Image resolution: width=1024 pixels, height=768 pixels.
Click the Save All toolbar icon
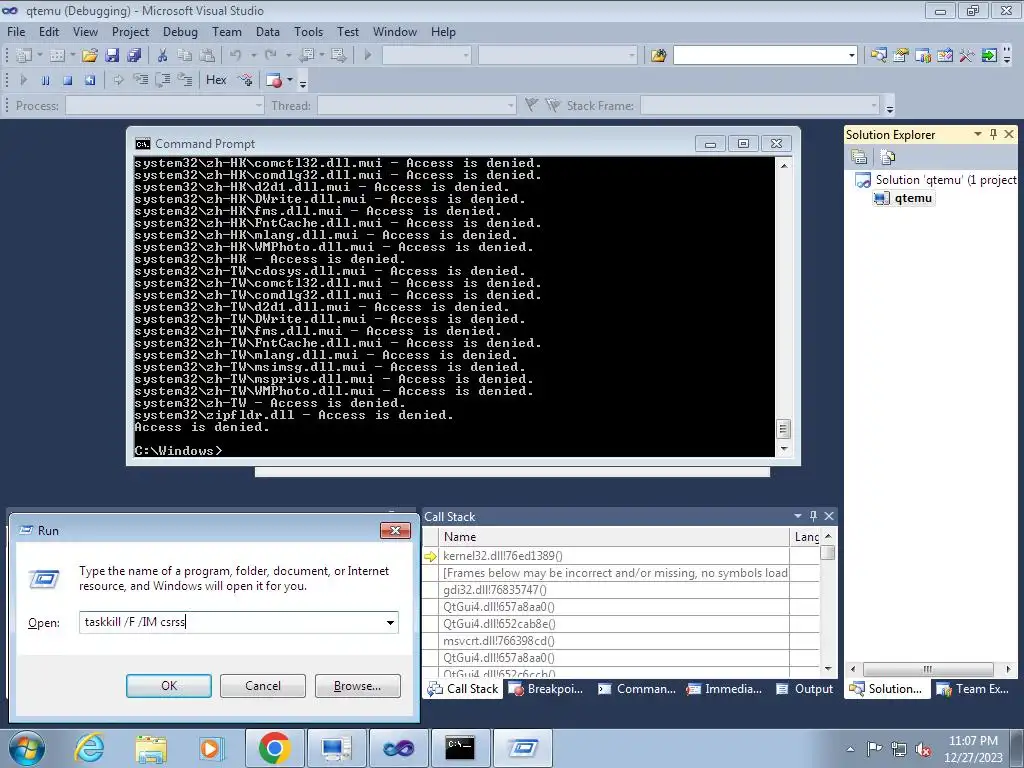pos(134,56)
